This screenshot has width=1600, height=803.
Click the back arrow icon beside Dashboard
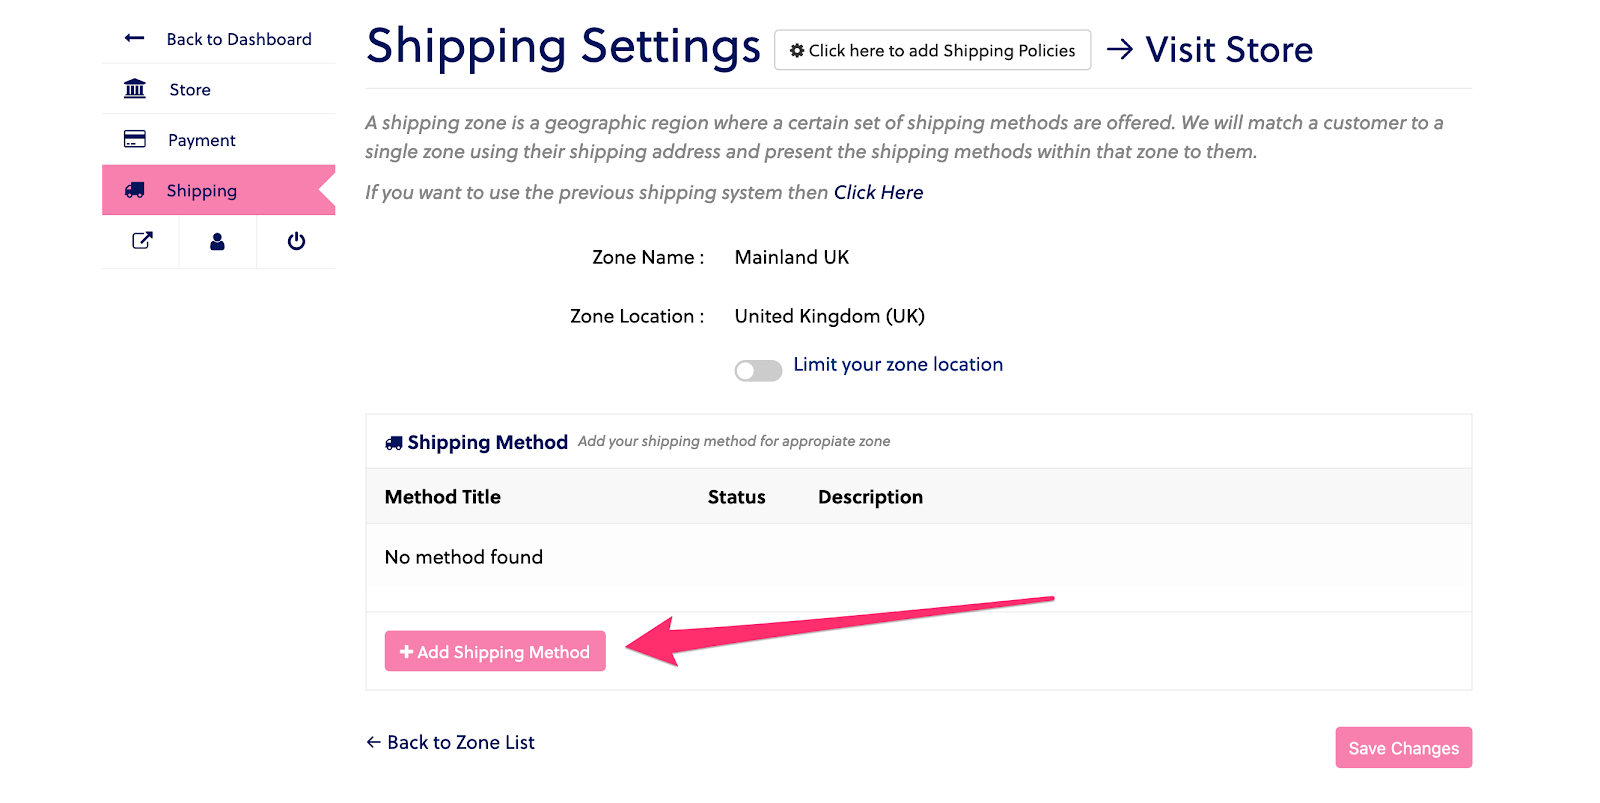(x=134, y=39)
